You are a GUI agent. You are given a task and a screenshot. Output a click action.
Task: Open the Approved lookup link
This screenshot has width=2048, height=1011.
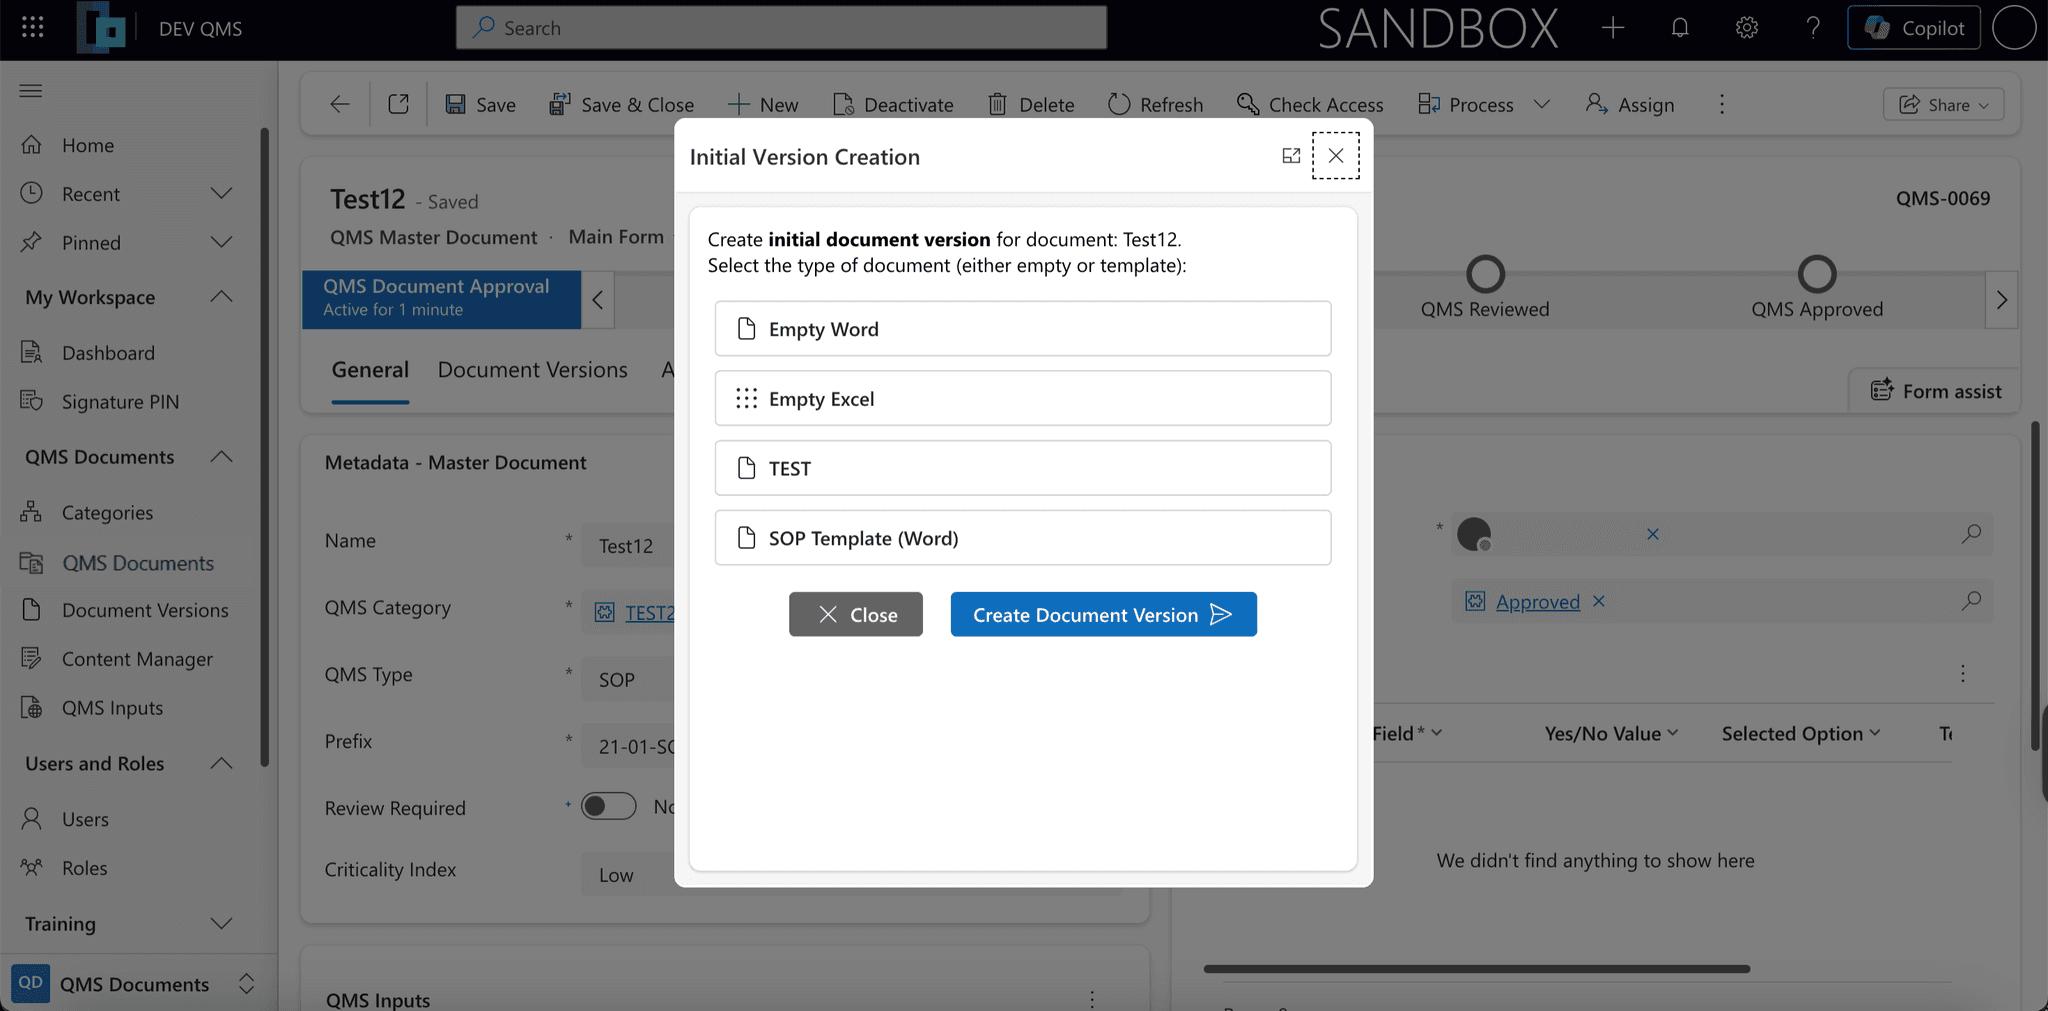click(1538, 602)
